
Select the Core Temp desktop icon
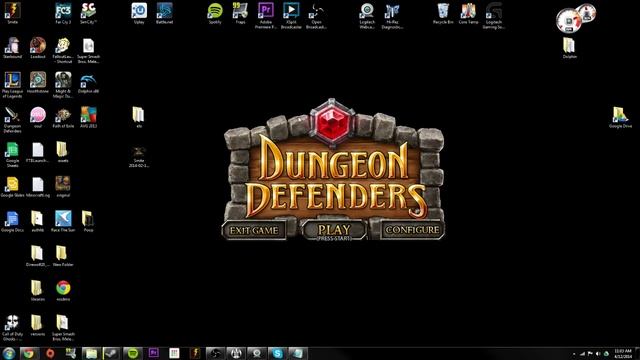click(x=468, y=13)
